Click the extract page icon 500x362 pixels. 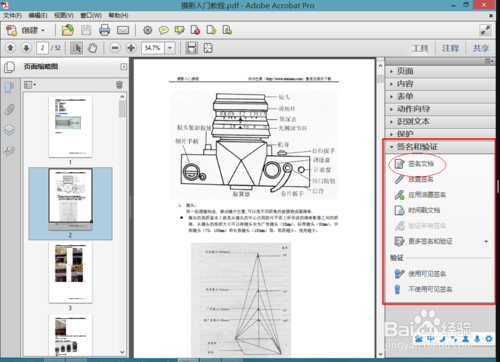[x=211, y=30]
